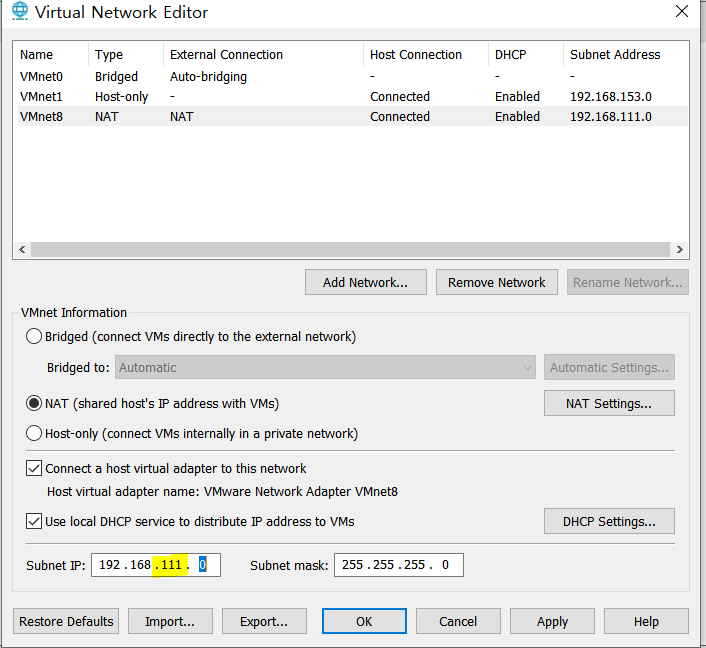Select the VMnet1 row
Viewport: 706px width, 648px height.
353,96
